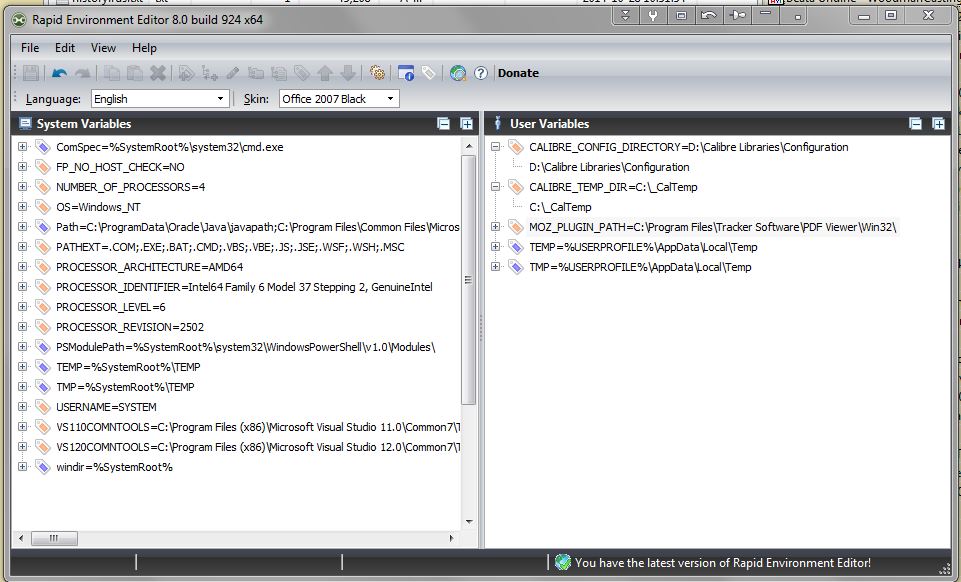Expand the MOZ_PLUGIN_PATH node

pyautogui.click(x=496, y=227)
